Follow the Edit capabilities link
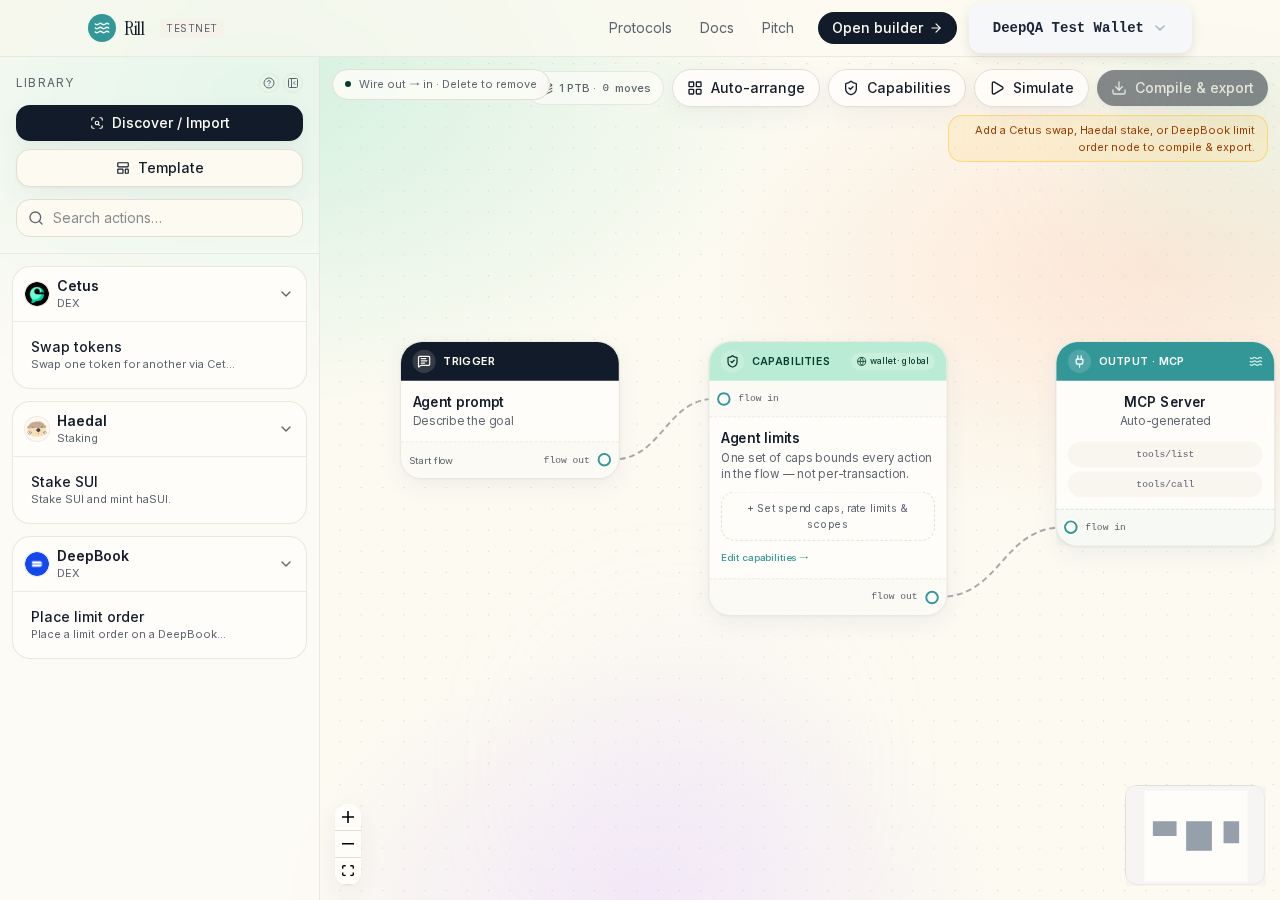The width and height of the screenshot is (1280, 900). [x=765, y=558]
